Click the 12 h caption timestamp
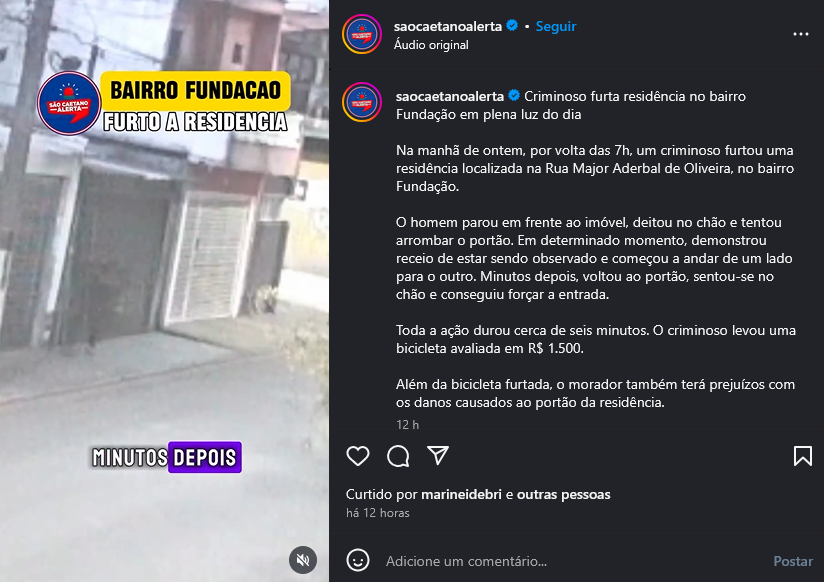824x582 pixels. coord(407,424)
